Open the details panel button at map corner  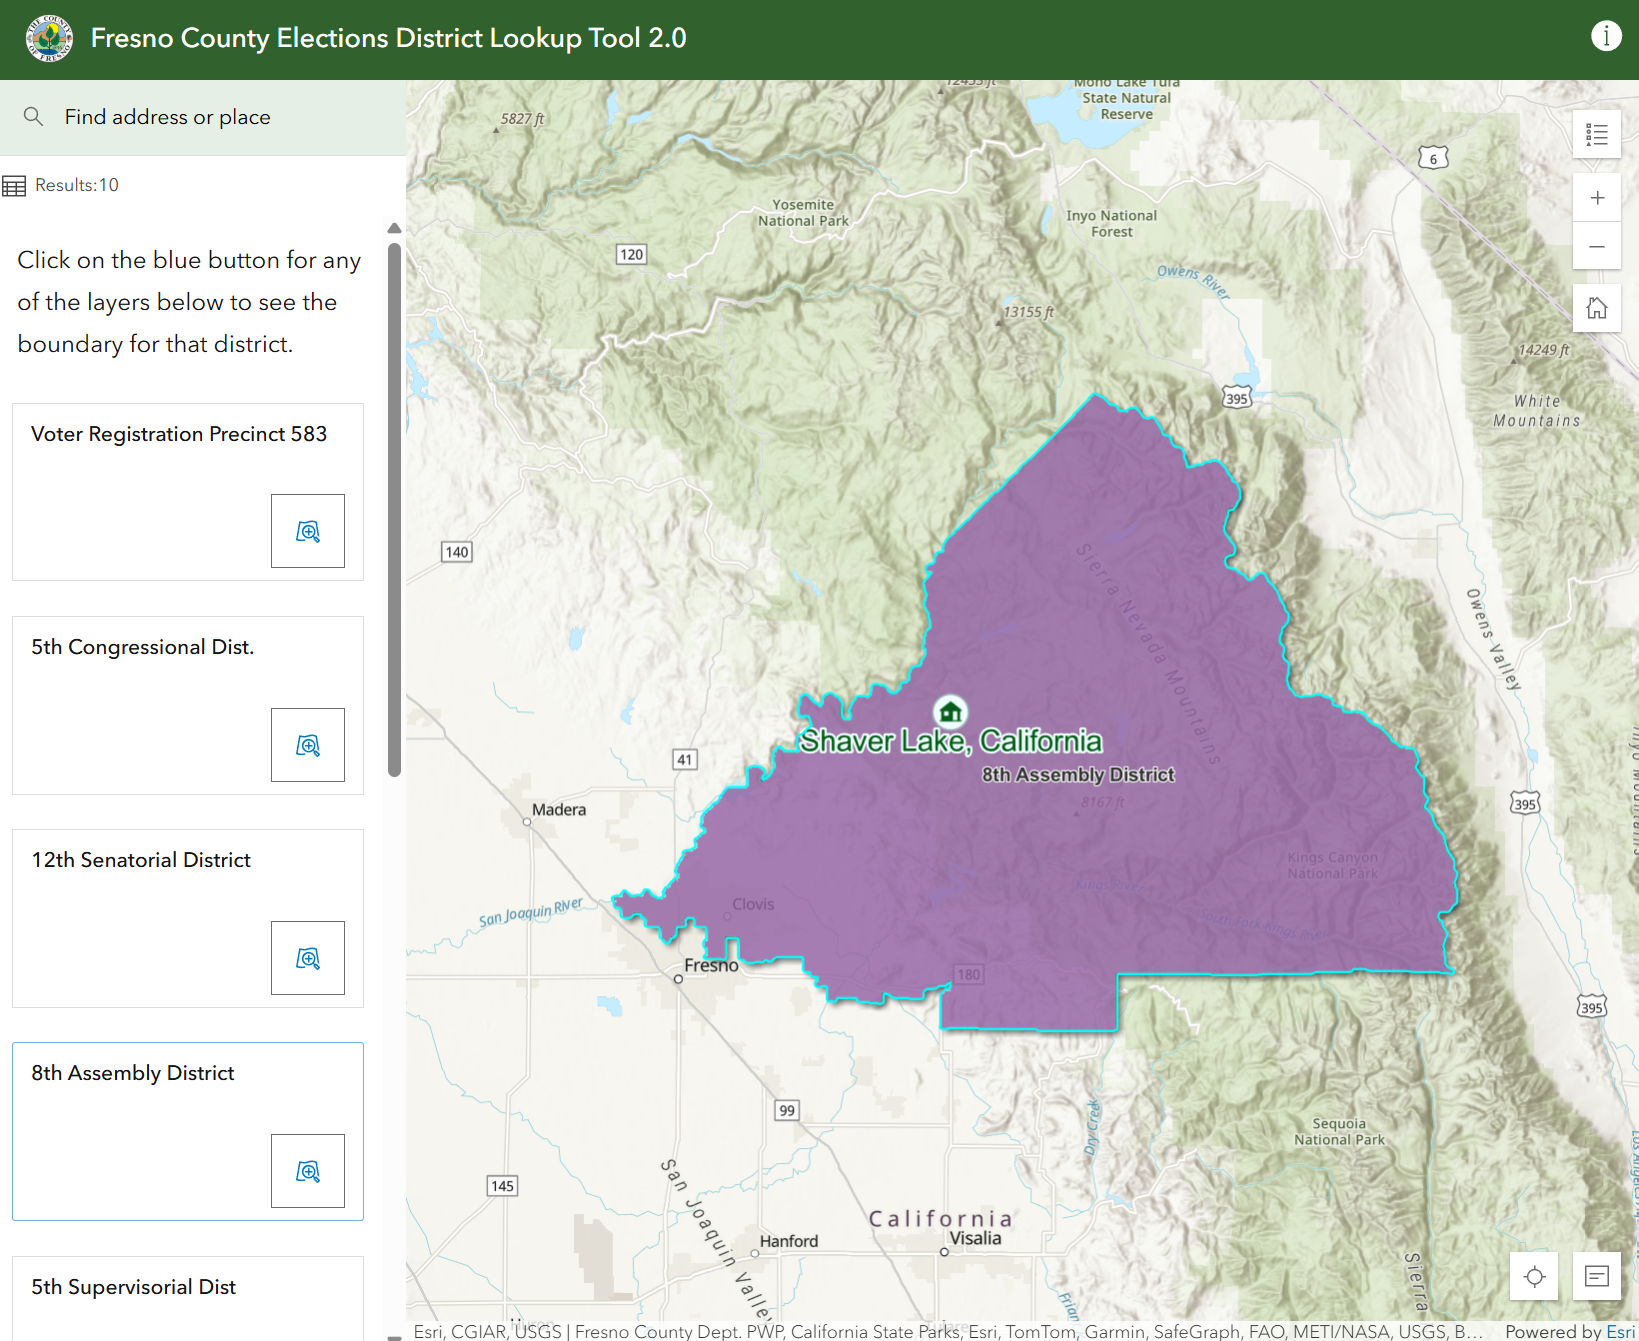pos(1597,1276)
